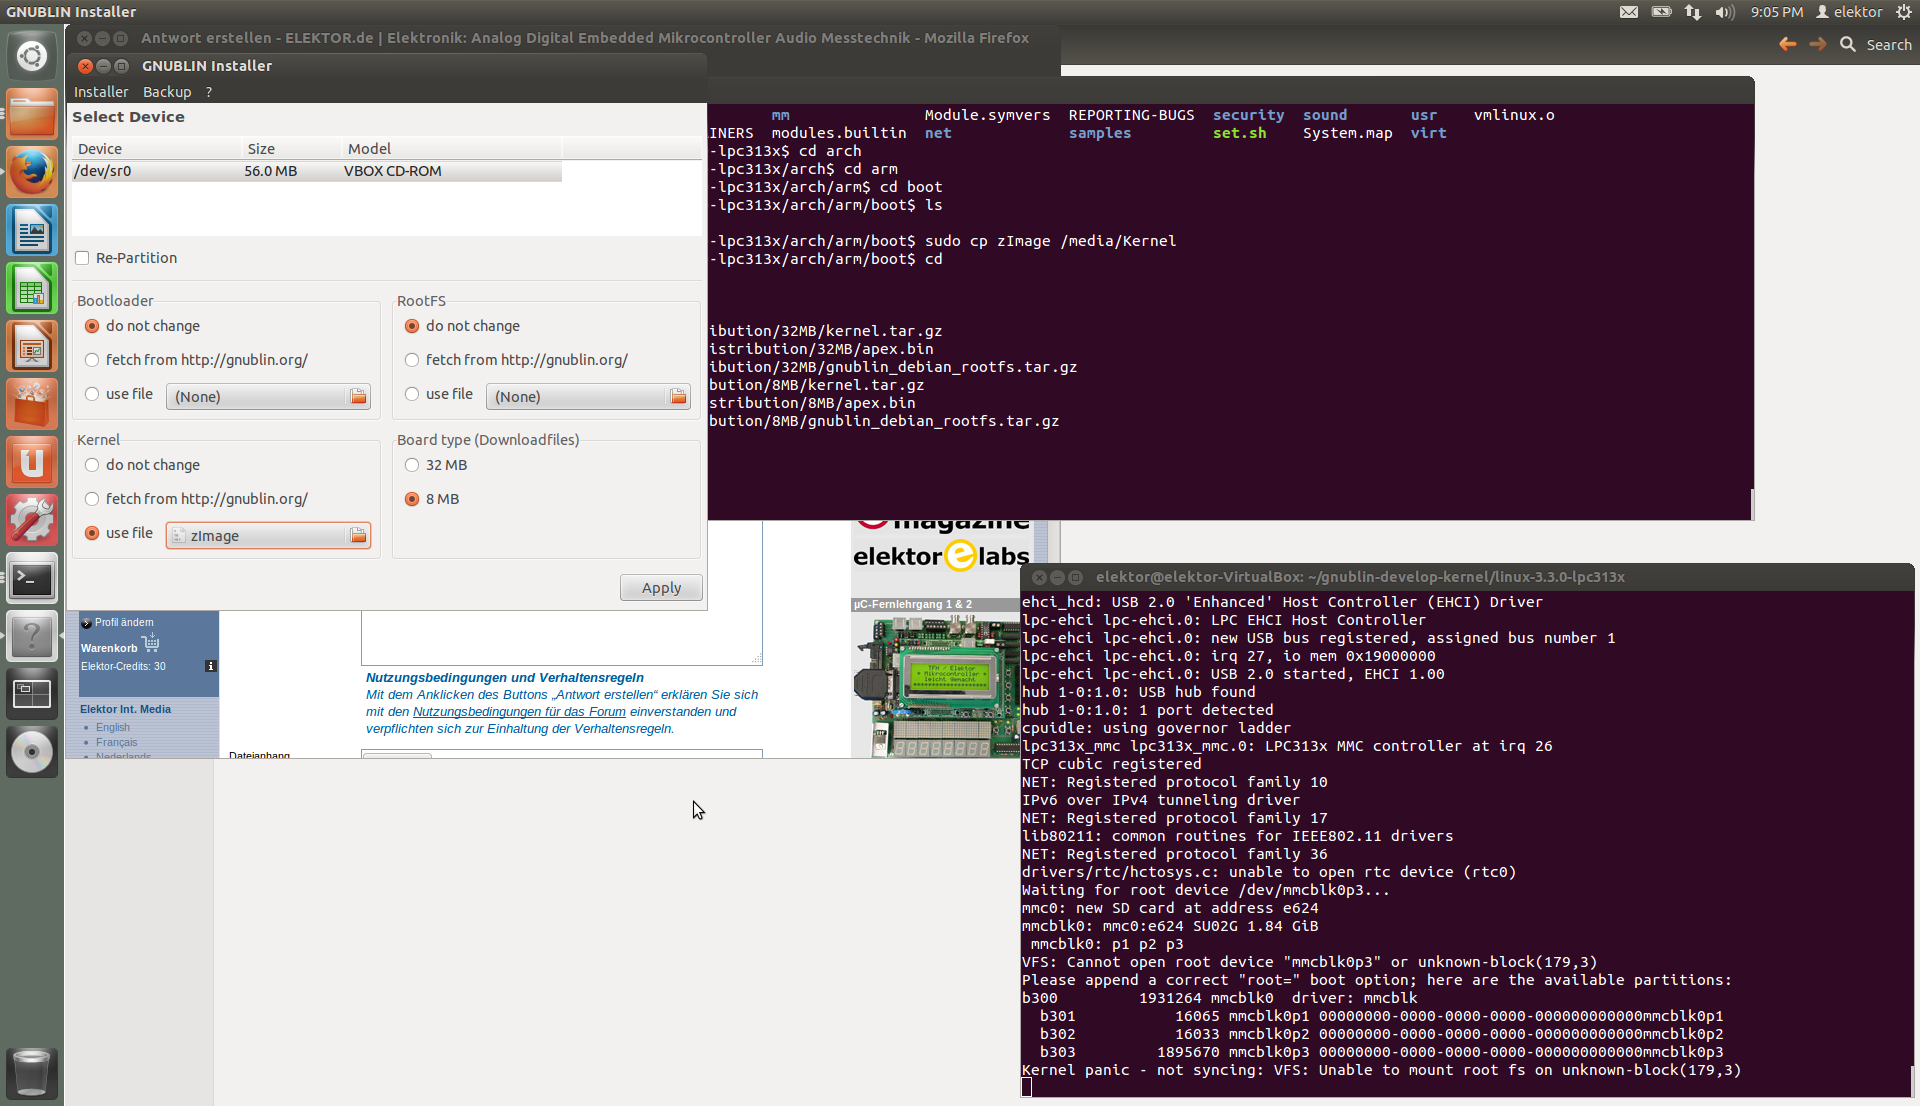Launch LibreOffice Writer from dock
This screenshot has height=1106, width=1920.
[32, 232]
